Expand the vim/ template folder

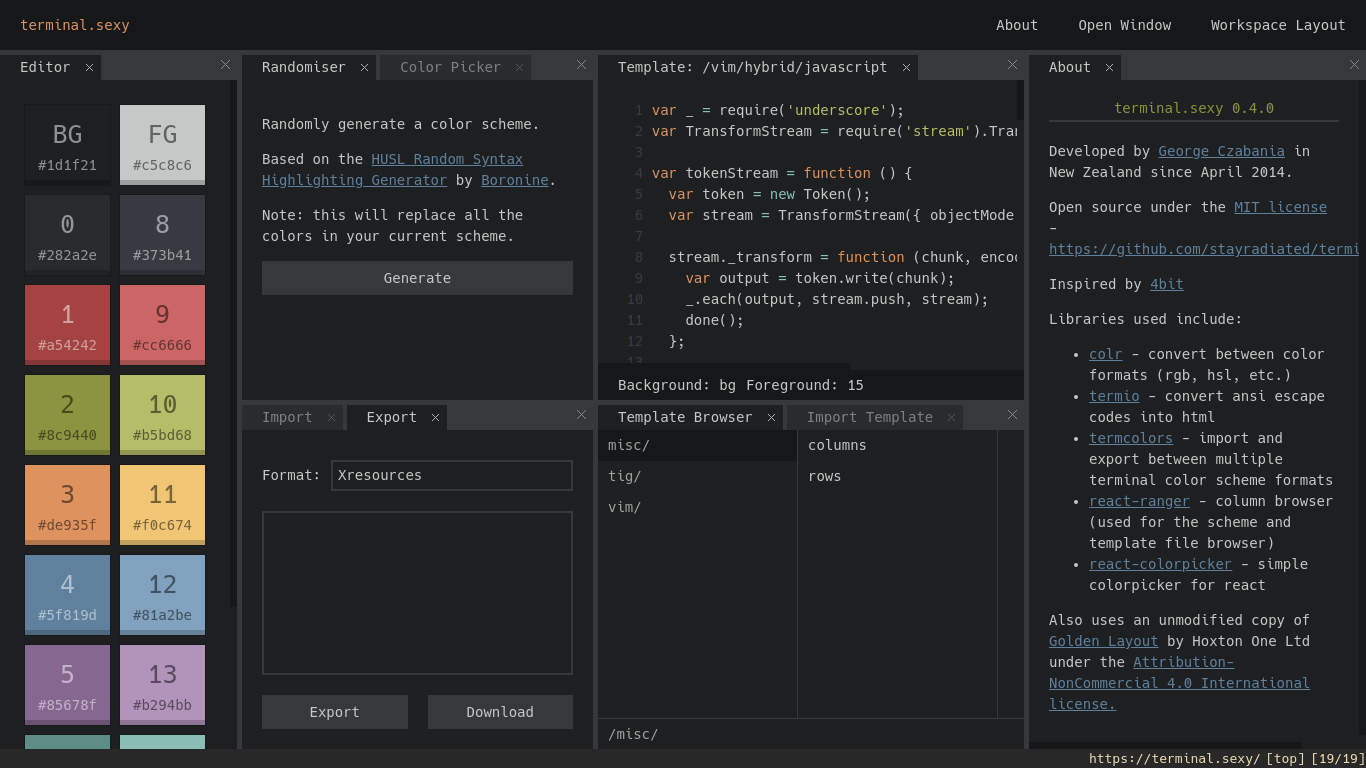point(627,507)
